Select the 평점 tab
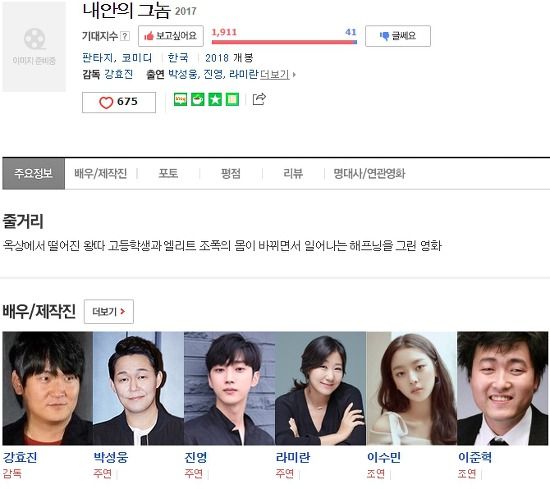The width and height of the screenshot is (550, 489). tap(231, 173)
